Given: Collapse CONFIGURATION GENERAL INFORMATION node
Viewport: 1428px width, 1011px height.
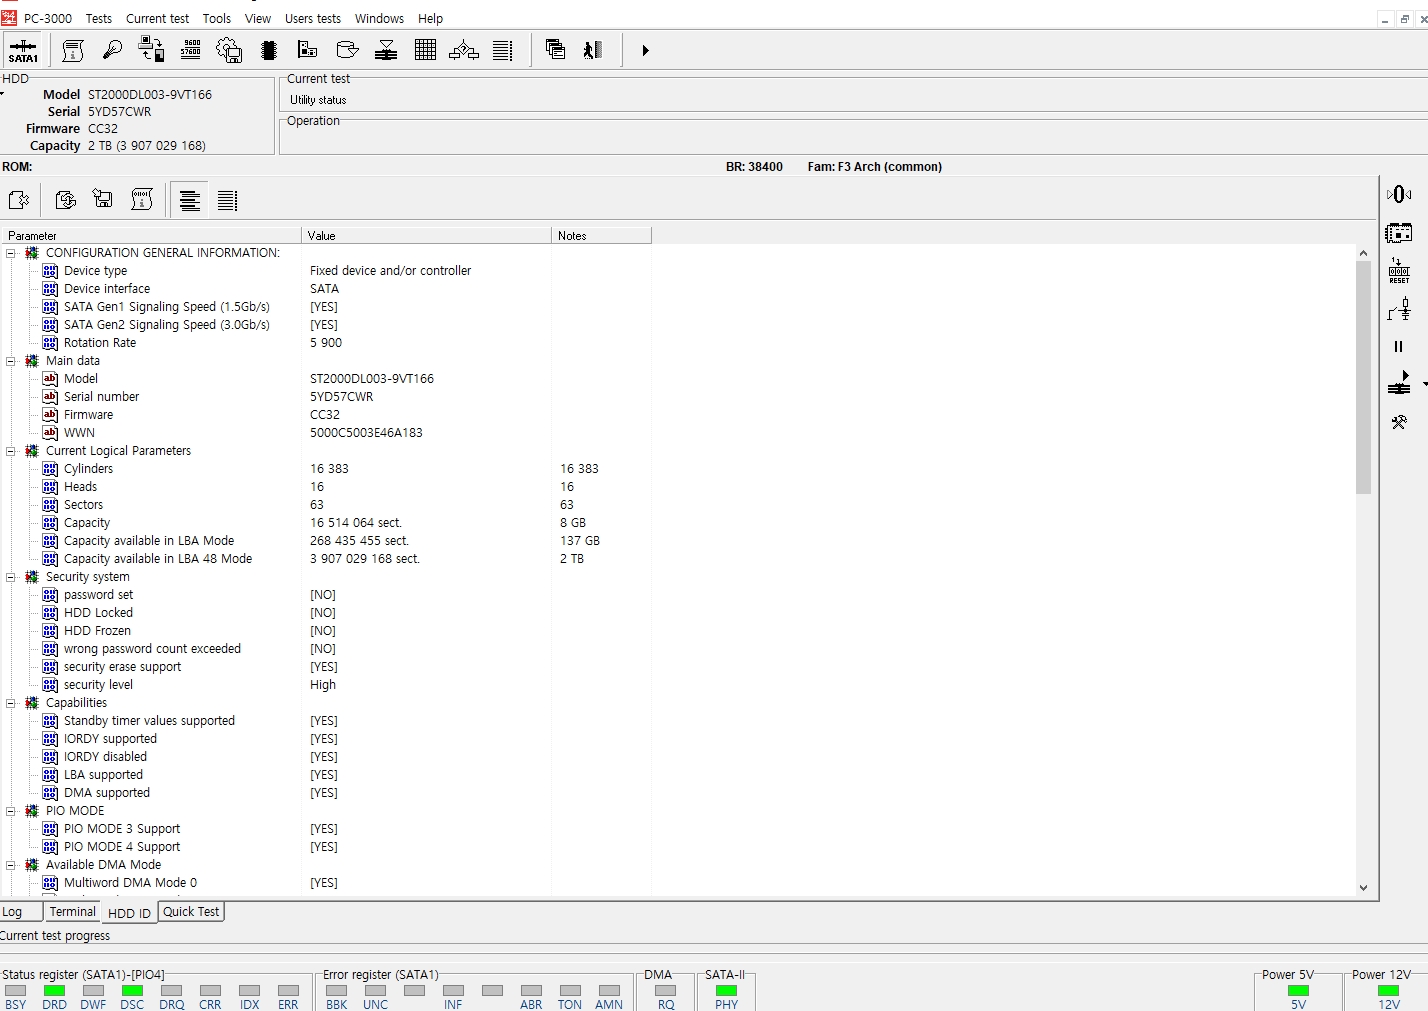Looking at the screenshot, I should pos(11,253).
